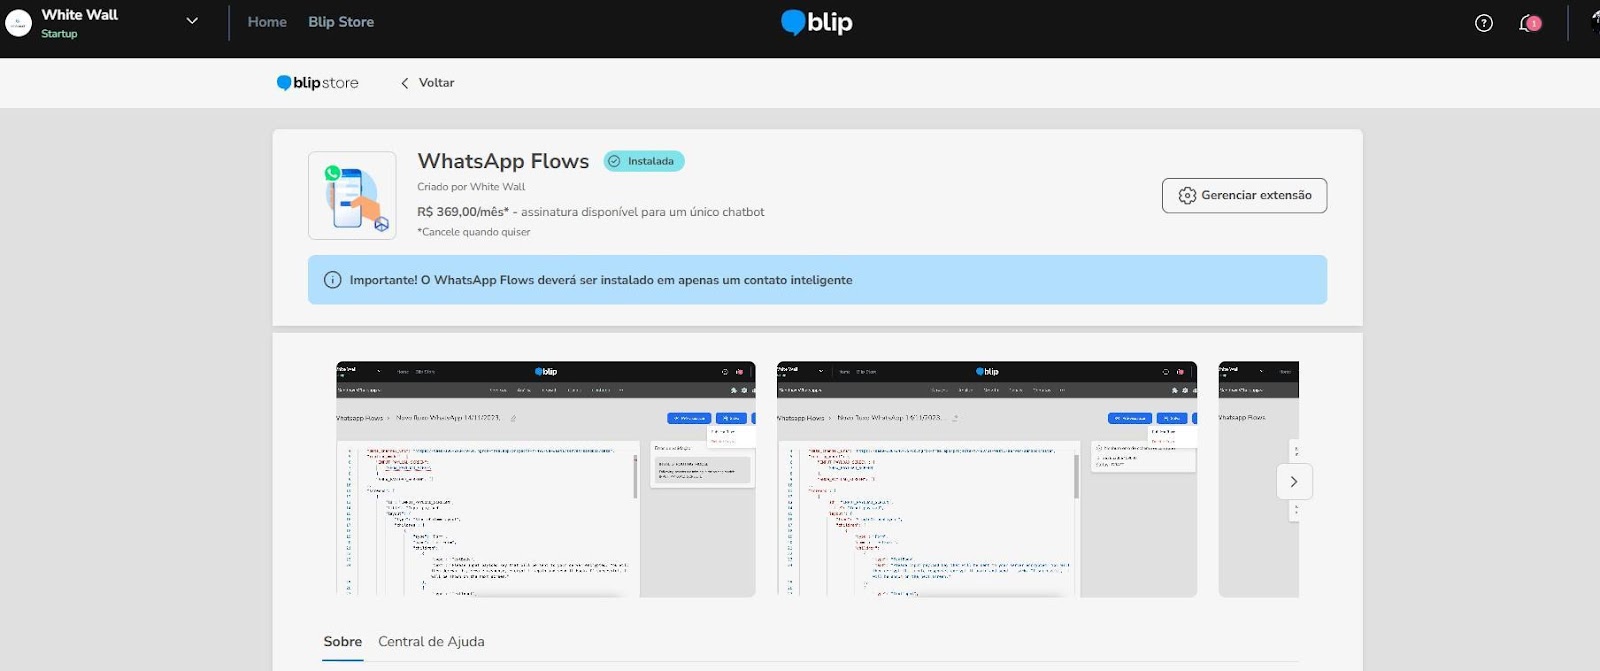Select the Sobre tab
The image size is (1600, 671).
click(x=343, y=642)
